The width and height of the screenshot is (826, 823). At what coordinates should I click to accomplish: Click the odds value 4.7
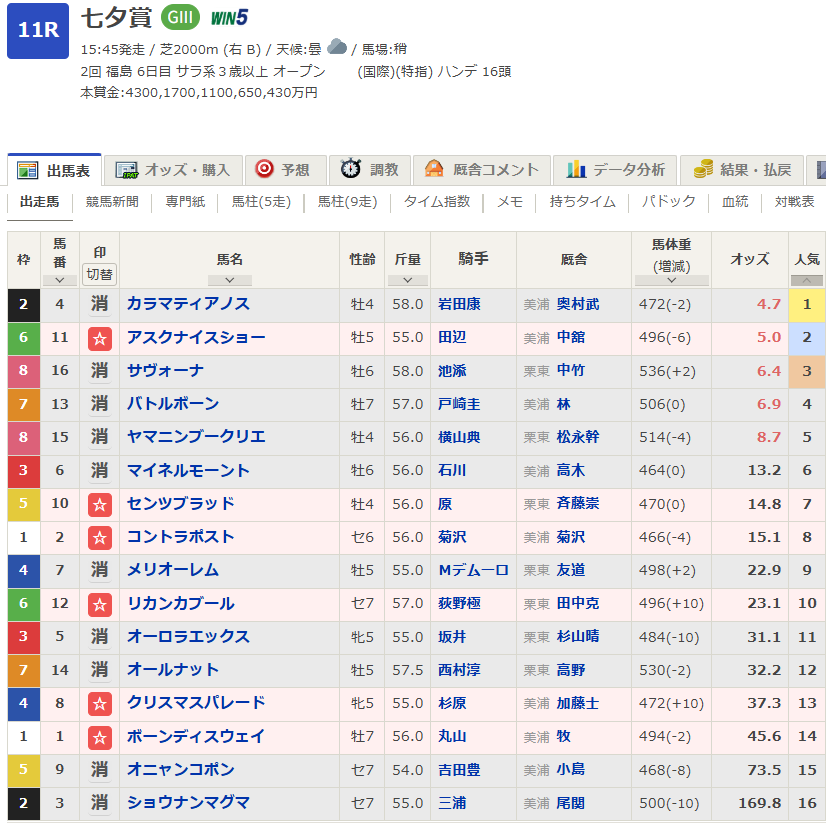769,304
